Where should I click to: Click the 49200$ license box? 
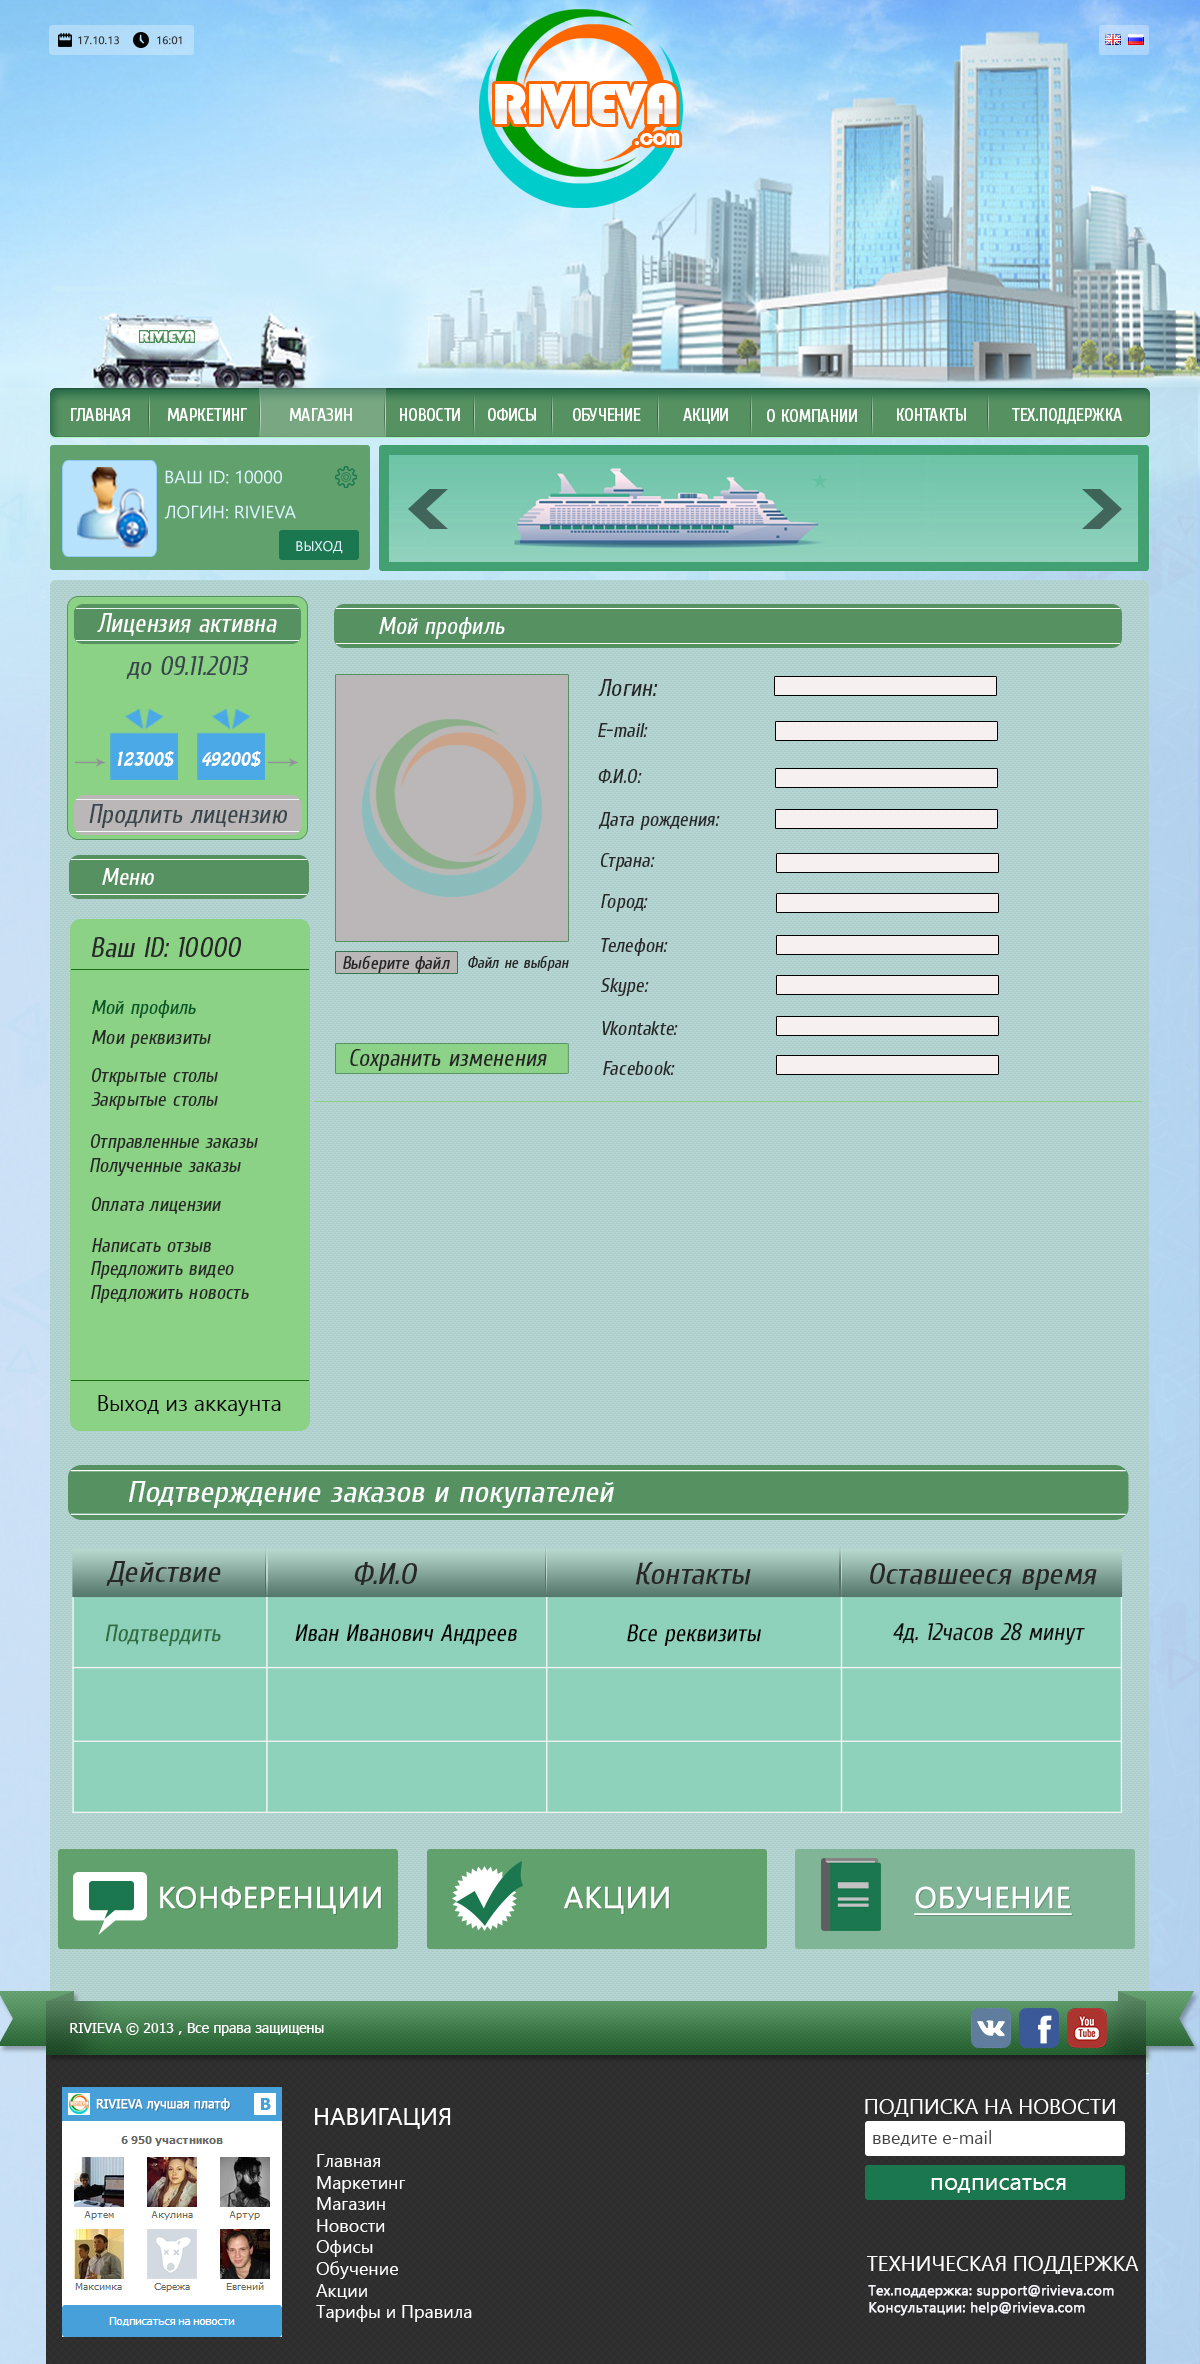pos(231,757)
